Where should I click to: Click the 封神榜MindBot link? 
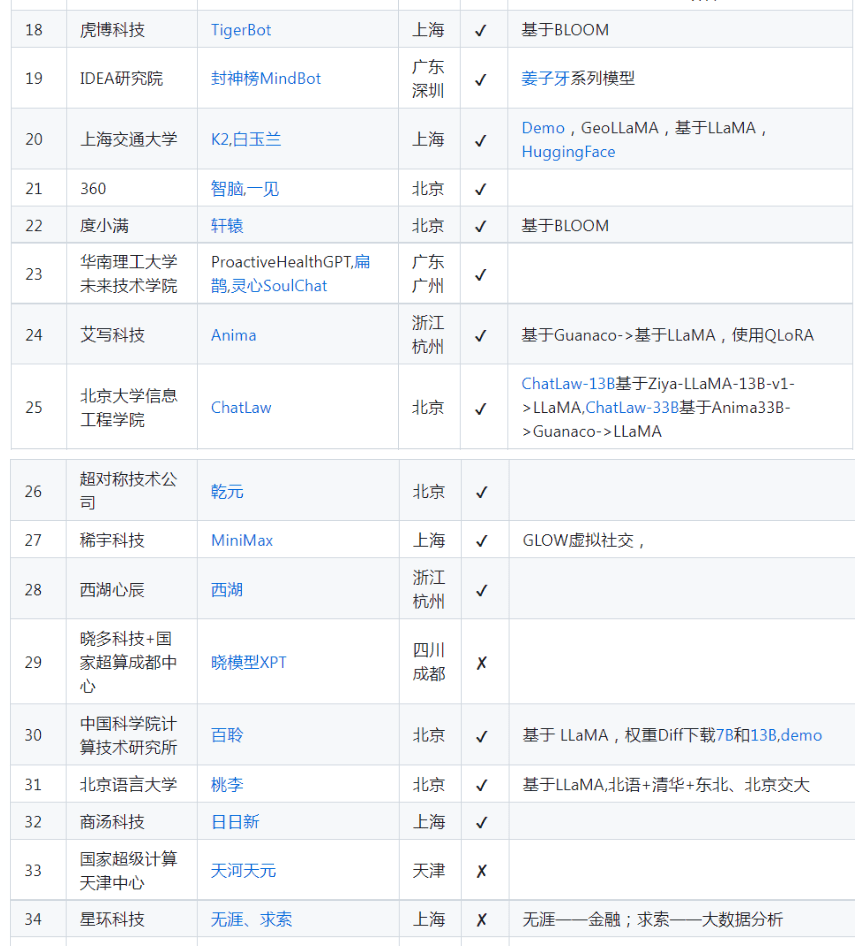[266, 78]
